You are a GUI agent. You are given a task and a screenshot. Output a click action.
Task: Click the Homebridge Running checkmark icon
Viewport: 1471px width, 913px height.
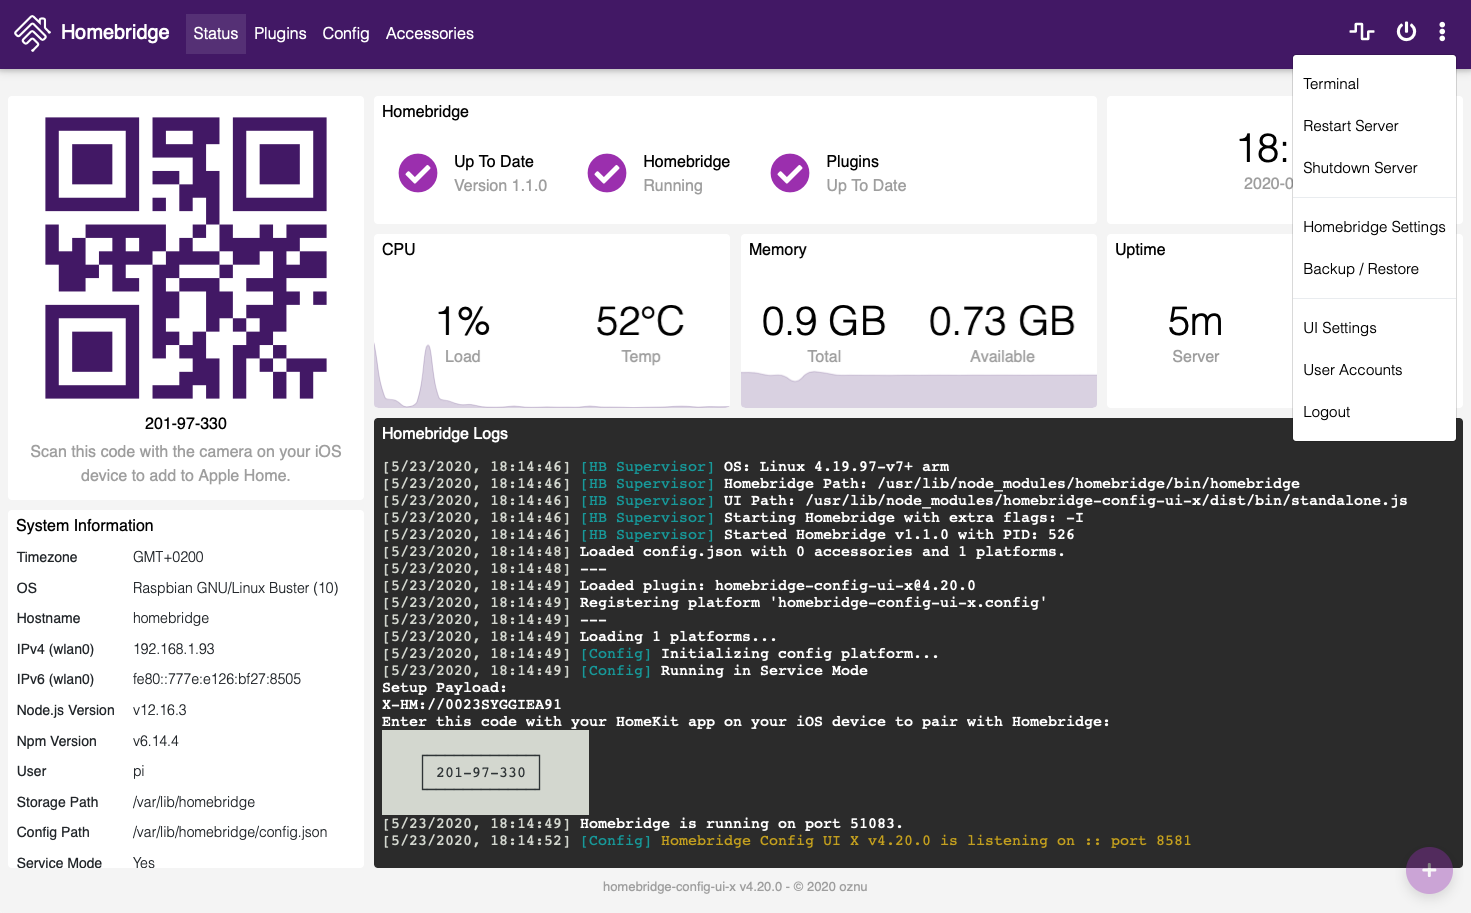pyautogui.click(x=607, y=173)
